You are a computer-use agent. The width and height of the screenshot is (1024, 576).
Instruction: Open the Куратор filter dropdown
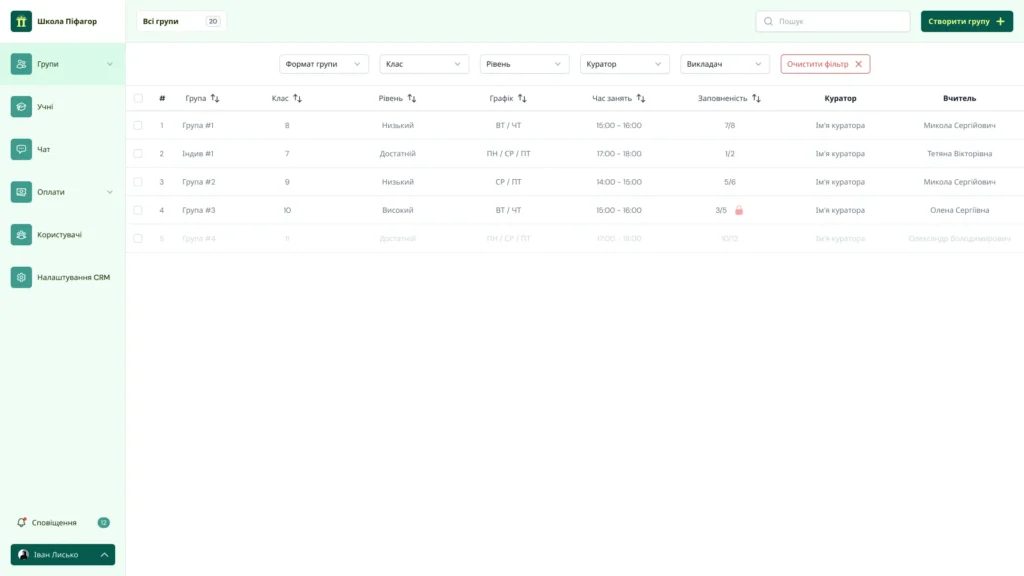click(x=624, y=64)
